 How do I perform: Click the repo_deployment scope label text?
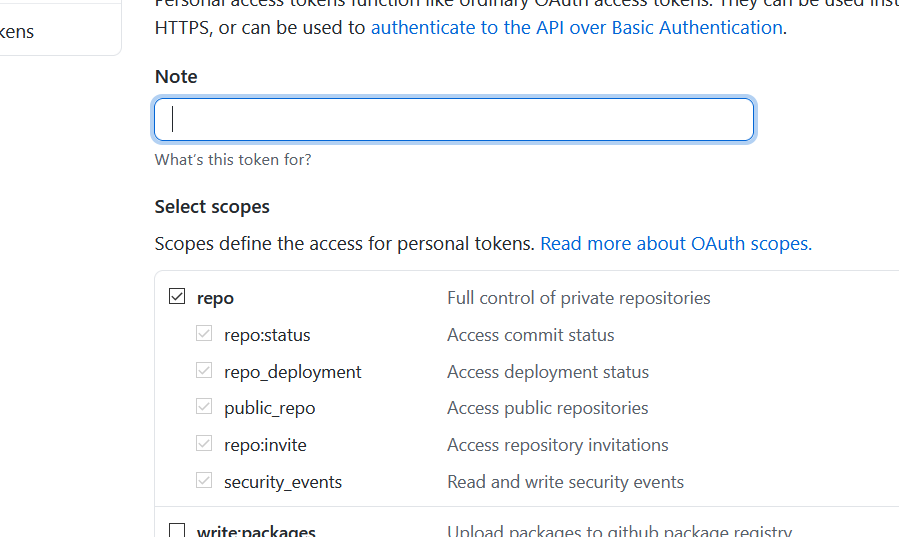tap(293, 372)
